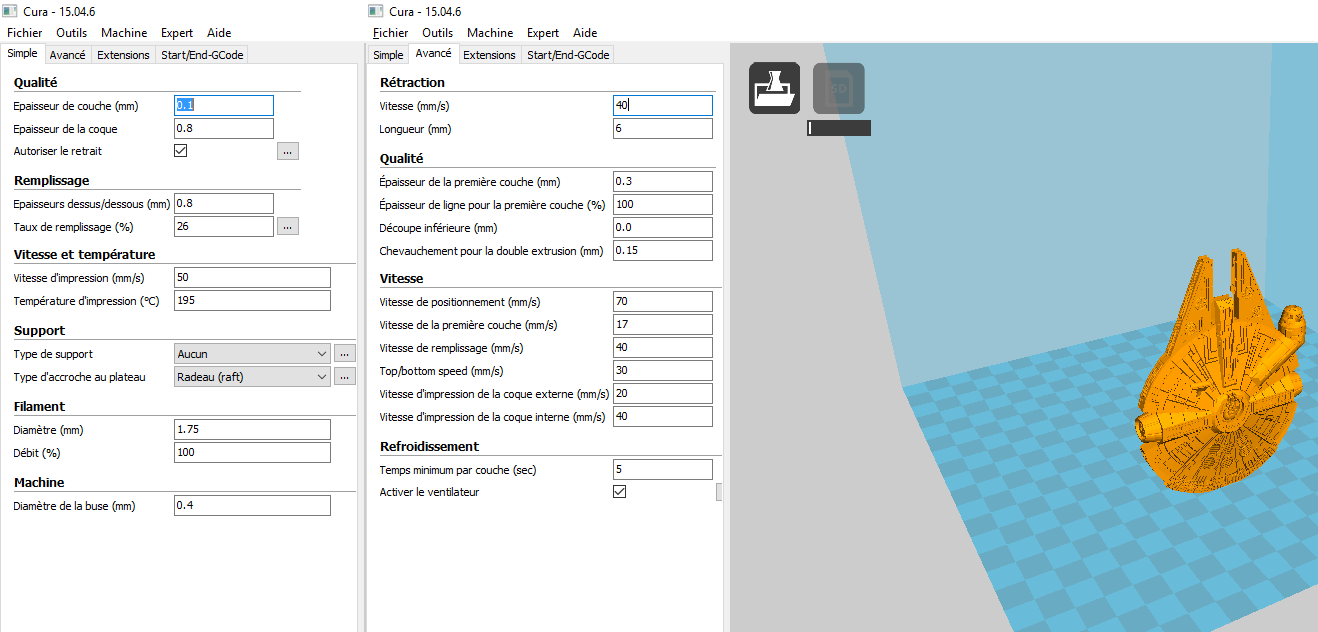
Task: Switch to Start/End-GCode tab in left window
Action: [x=202, y=55]
